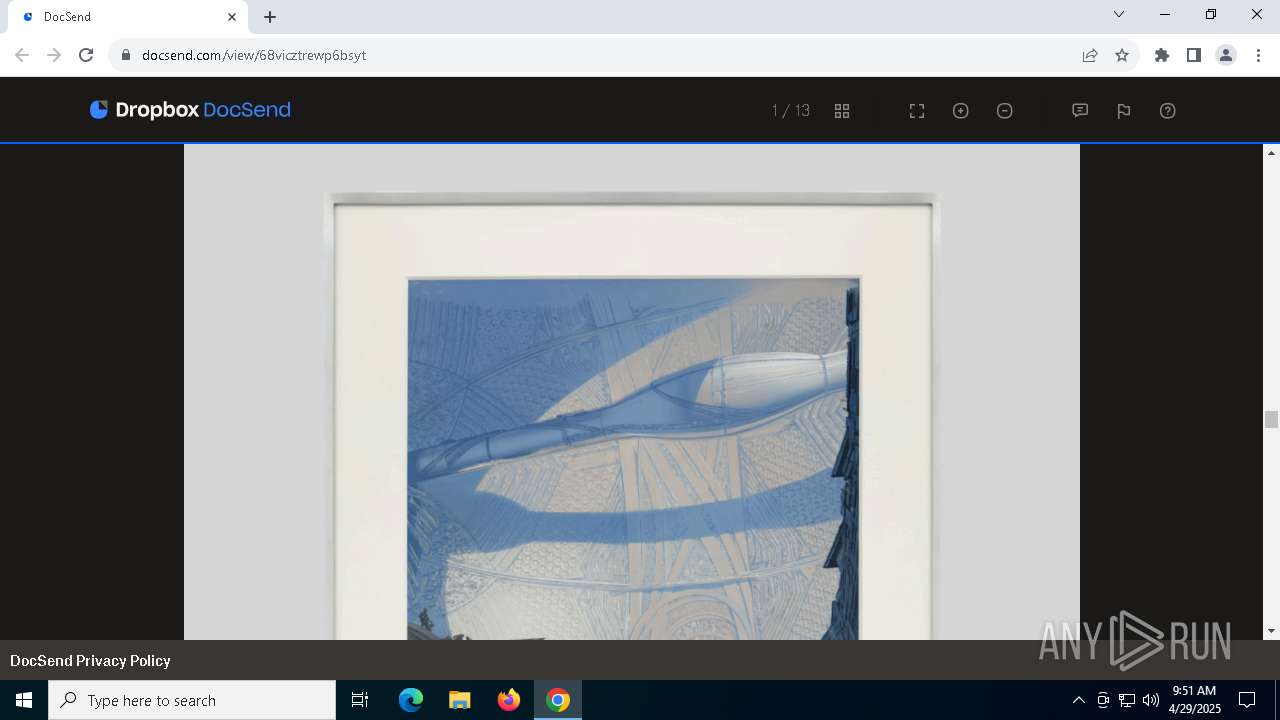
Task: Open Chrome three-dot menu
Action: [x=1258, y=55]
